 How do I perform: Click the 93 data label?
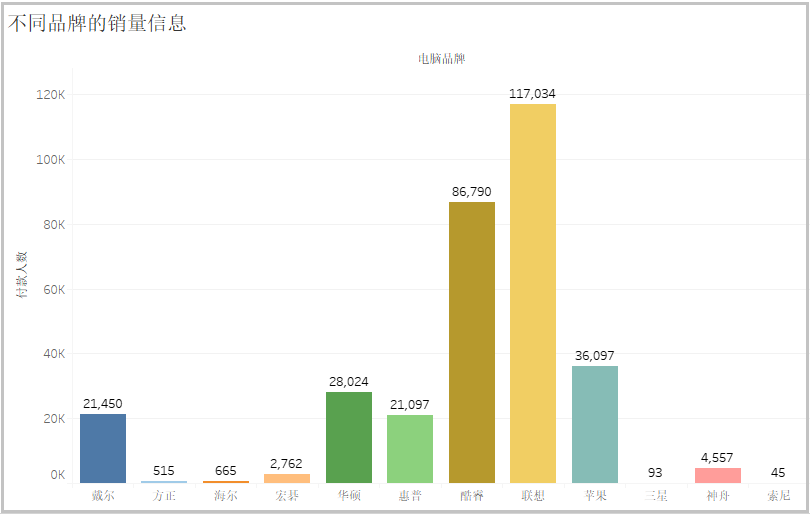[655, 473]
